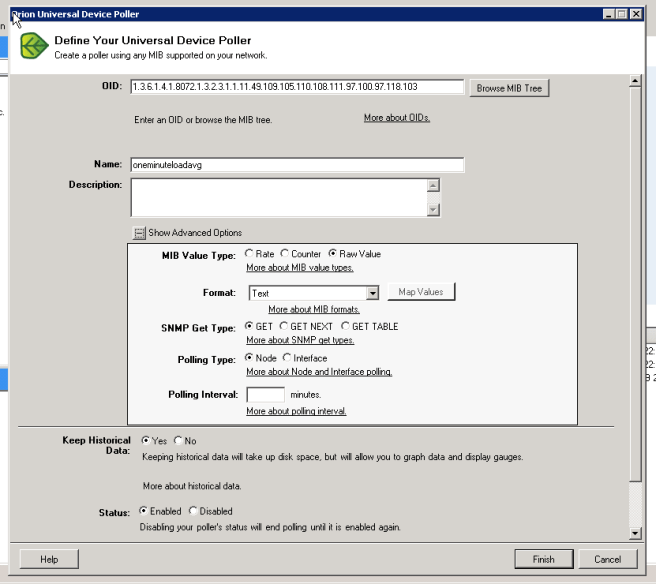
Task: Click the Browse MIB Tree button
Action: 509,88
